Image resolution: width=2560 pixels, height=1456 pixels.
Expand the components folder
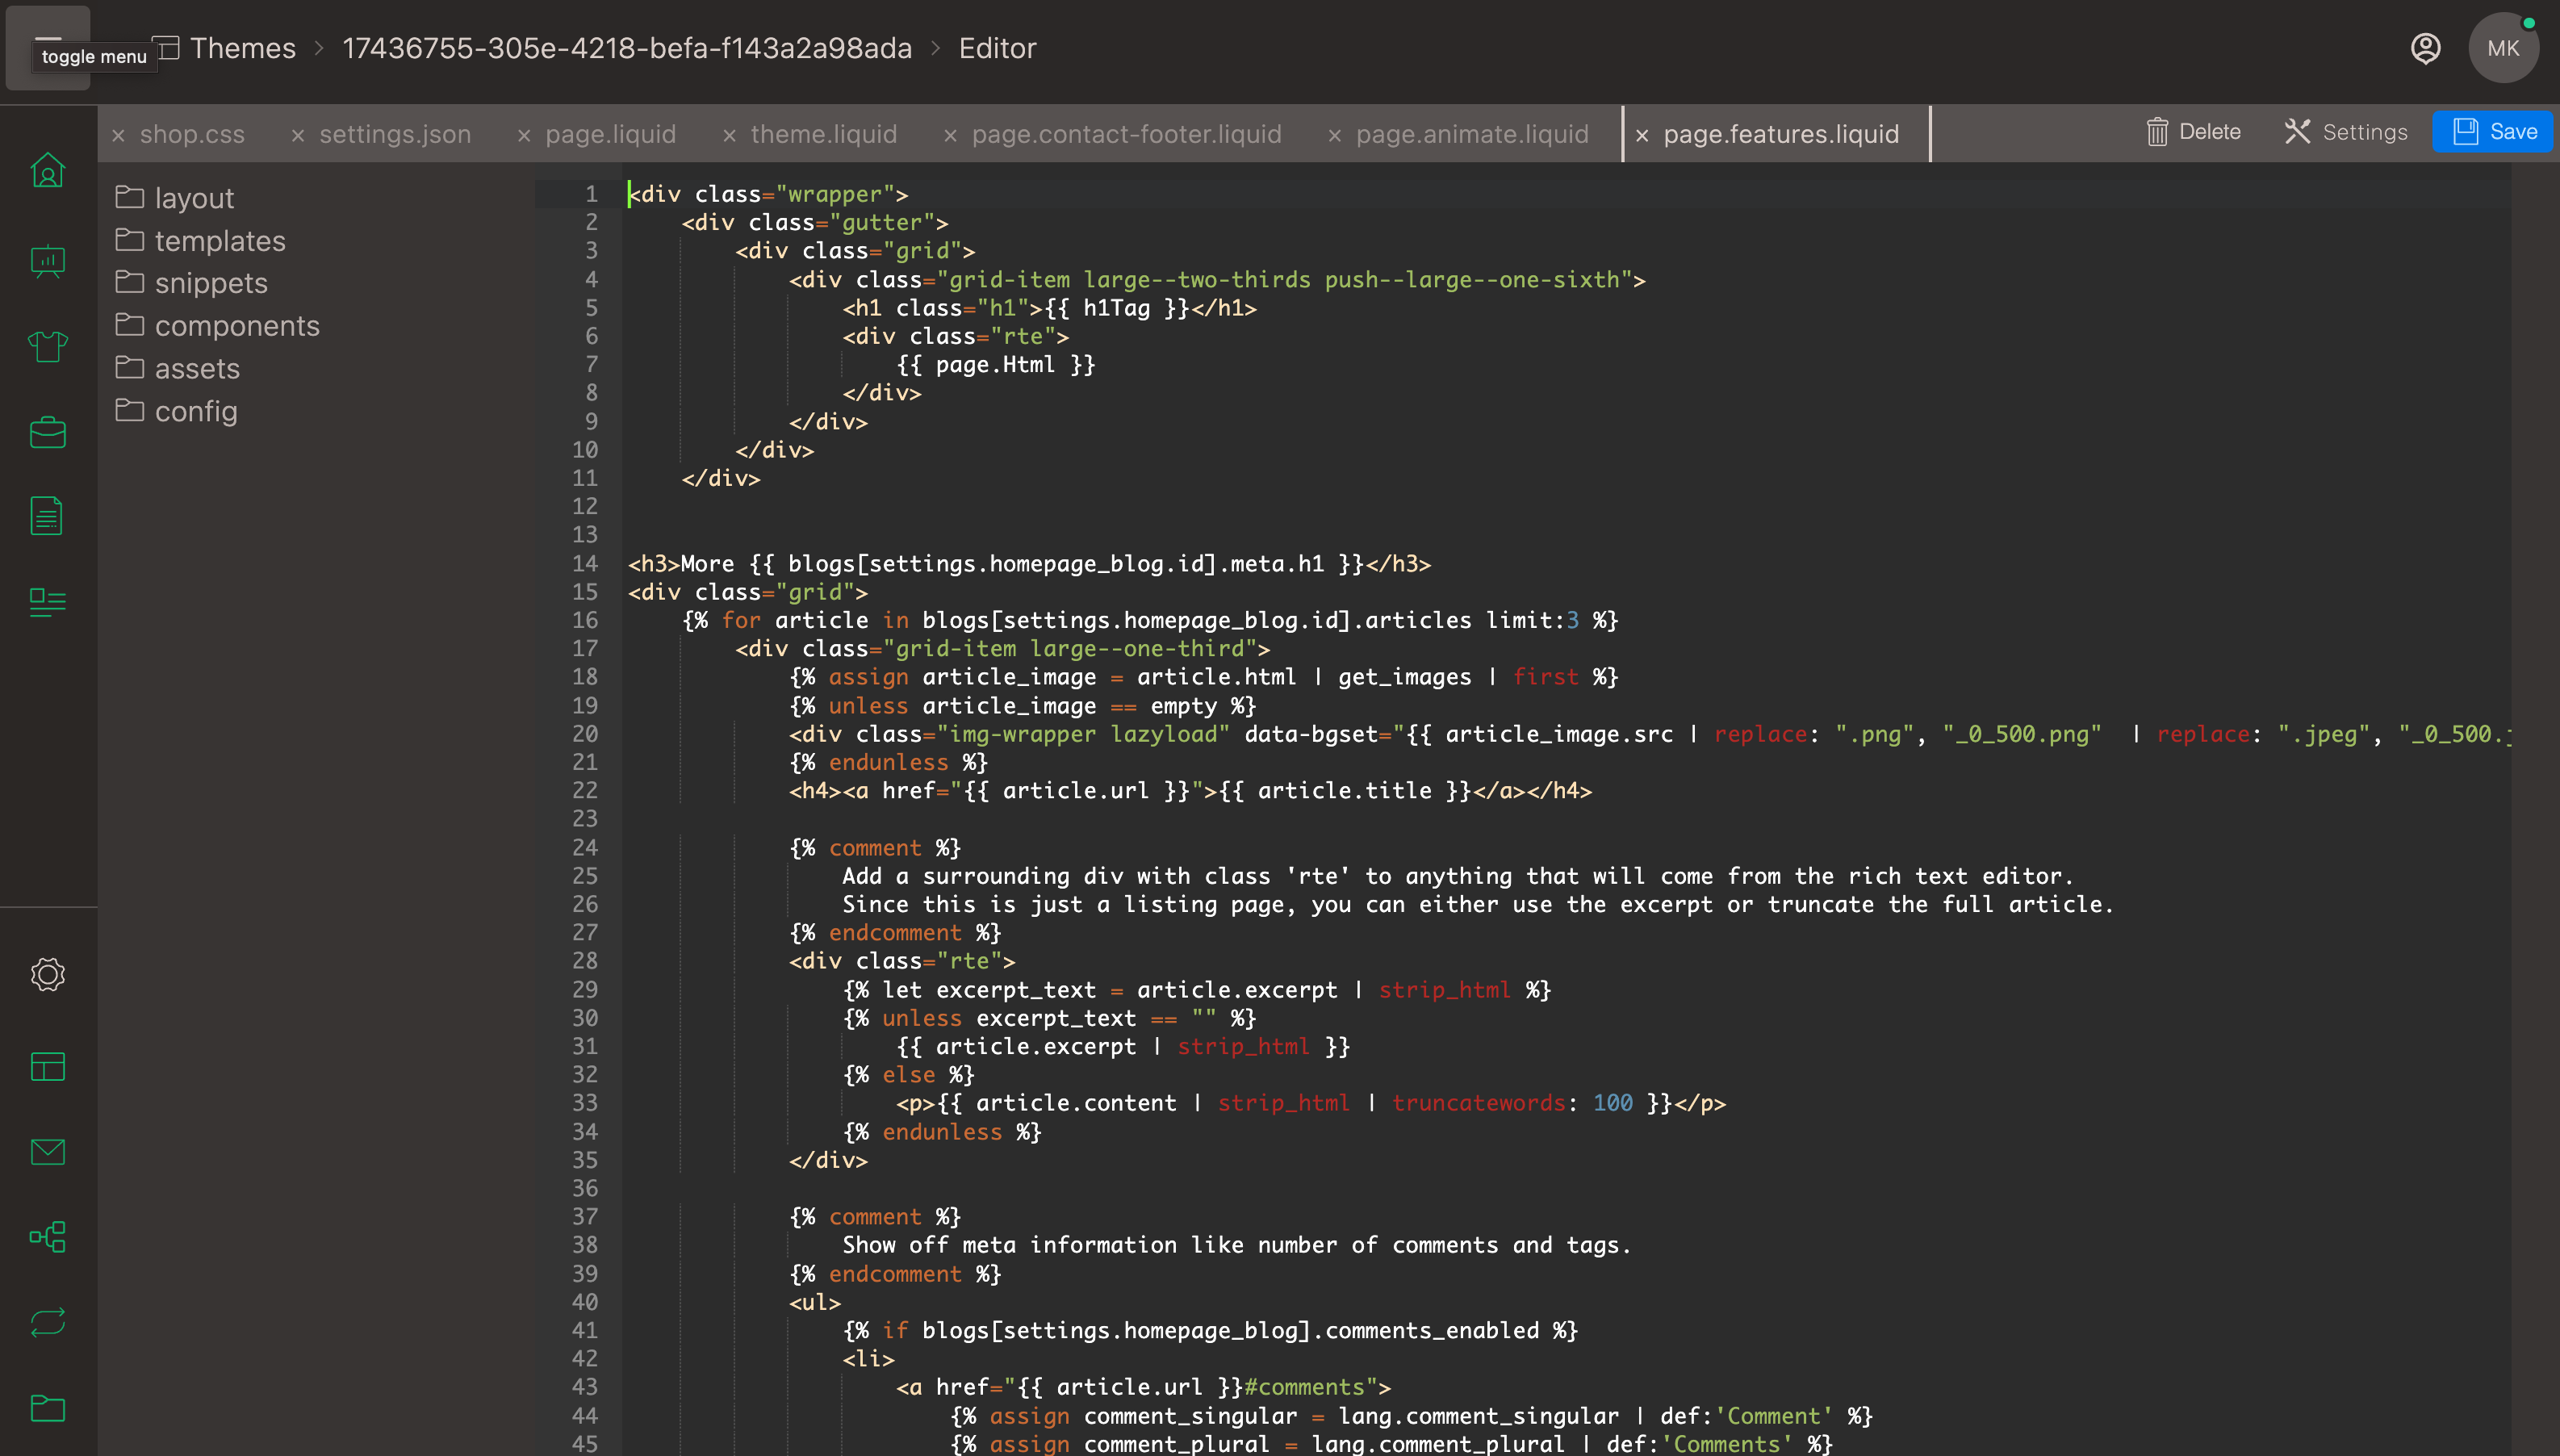click(x=238, y=325)
